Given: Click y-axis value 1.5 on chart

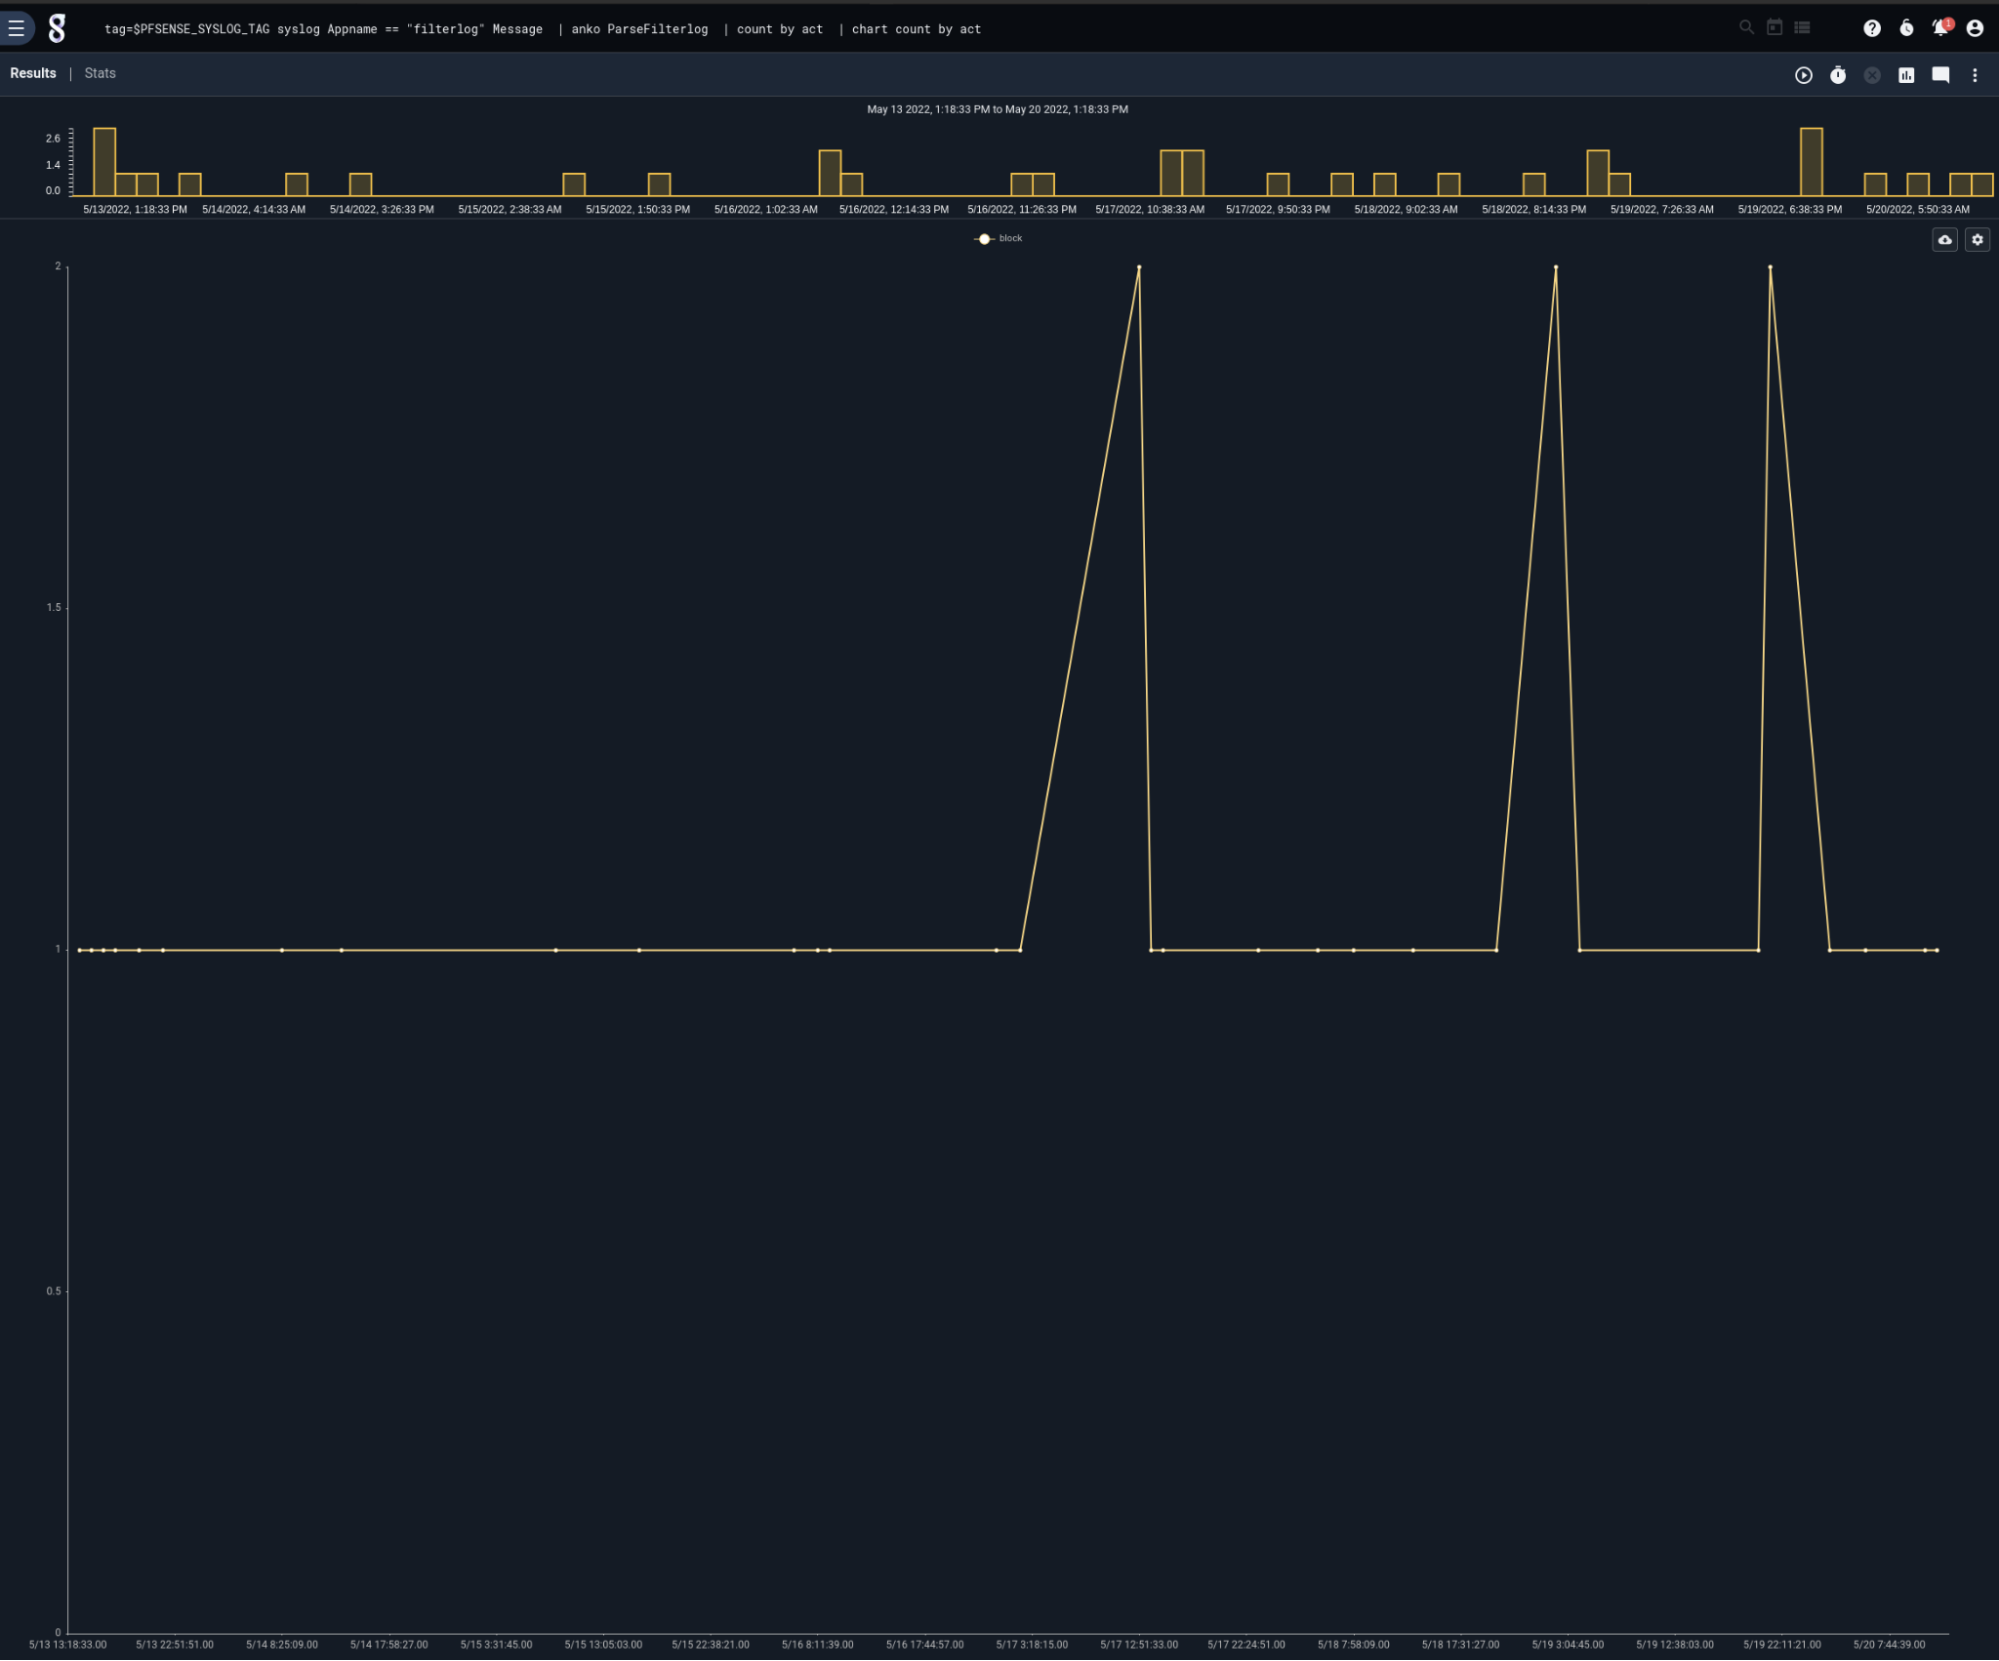Looking at the screenshot, I should [x=53, y=608].
